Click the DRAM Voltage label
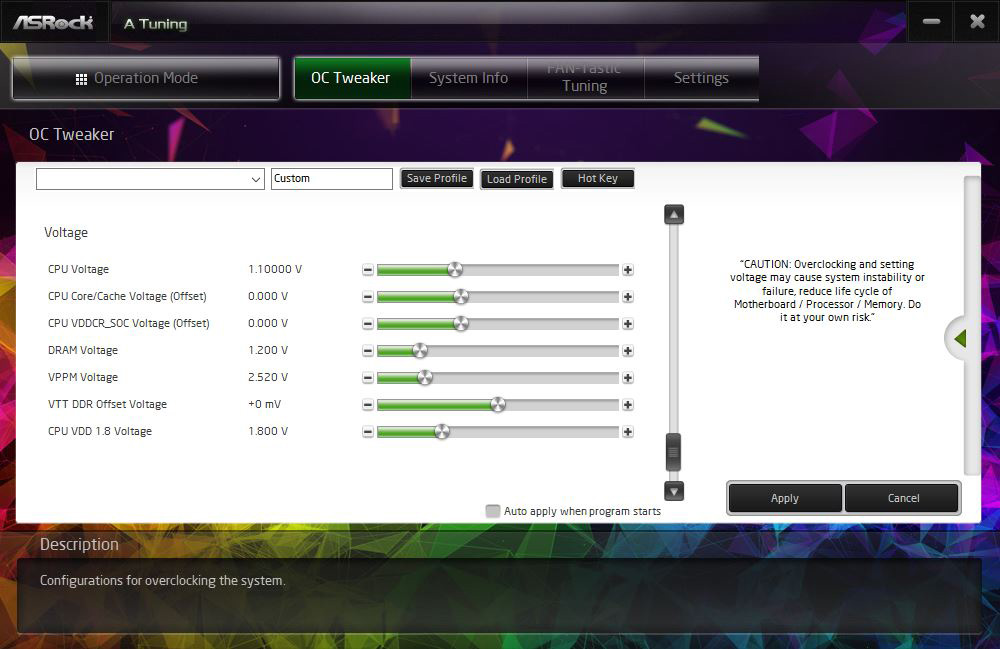Screen dimensions: 1000x649 [83, 350]
